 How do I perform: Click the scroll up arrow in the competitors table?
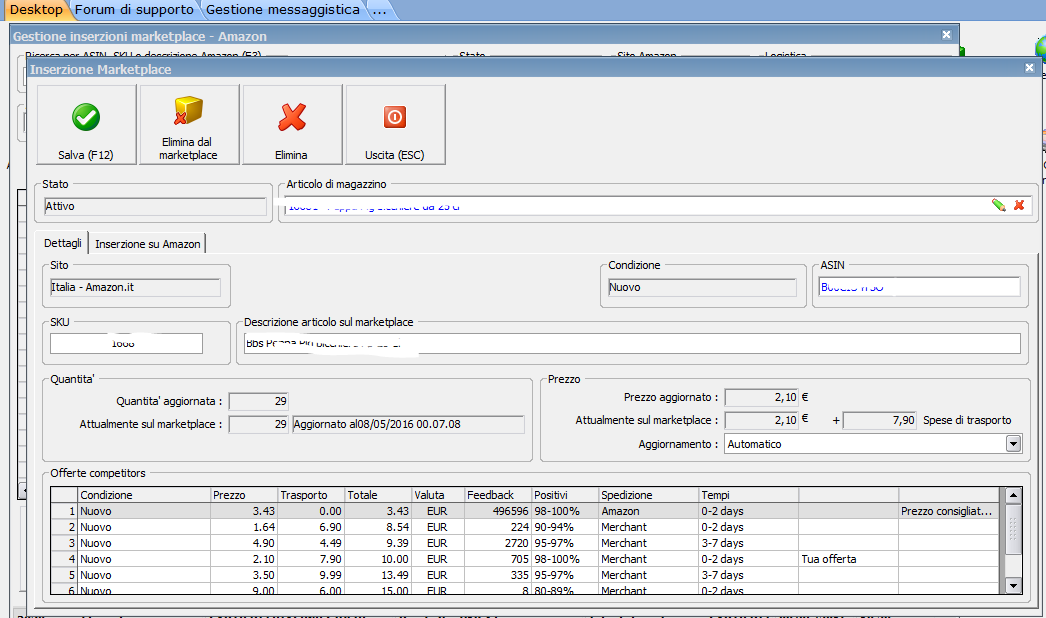coord(1013,495)
